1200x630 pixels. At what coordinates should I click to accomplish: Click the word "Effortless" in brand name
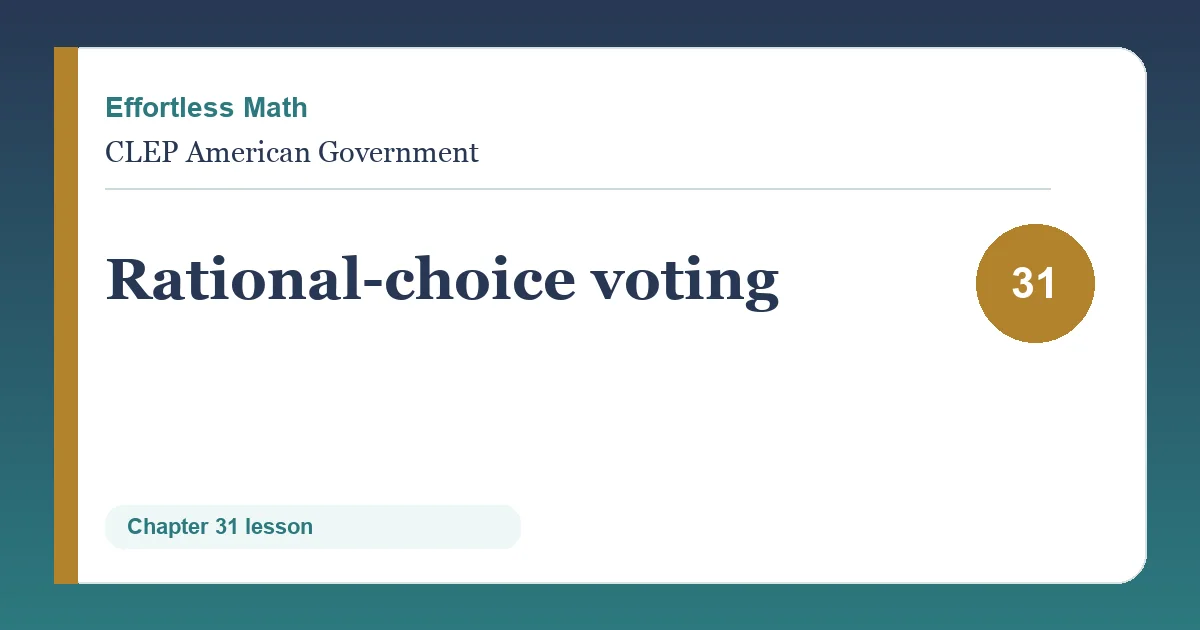[x=169, y=107]
